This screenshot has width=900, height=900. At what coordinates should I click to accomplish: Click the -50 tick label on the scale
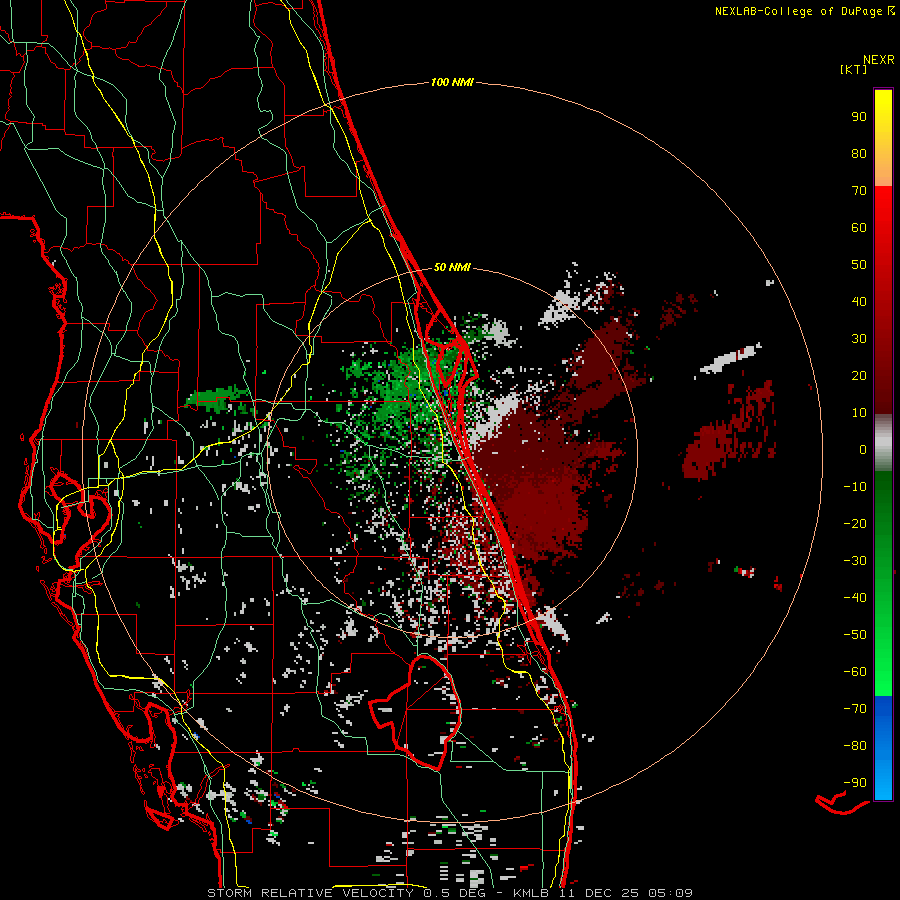tap(854, 634)
